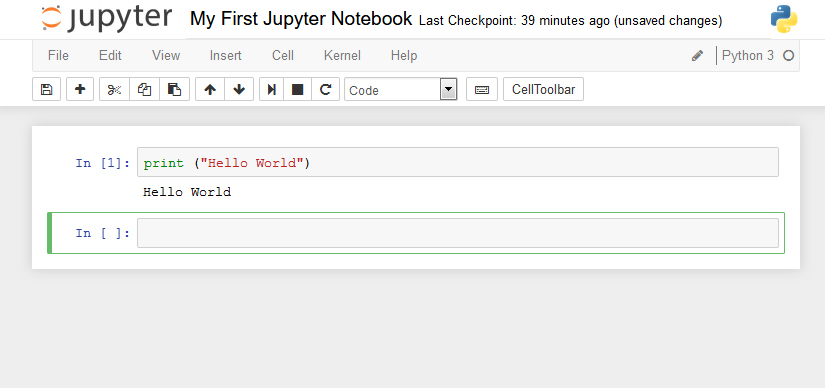The image size is (825, 388).
Task: Open the Cell menu
Action: 283,55
